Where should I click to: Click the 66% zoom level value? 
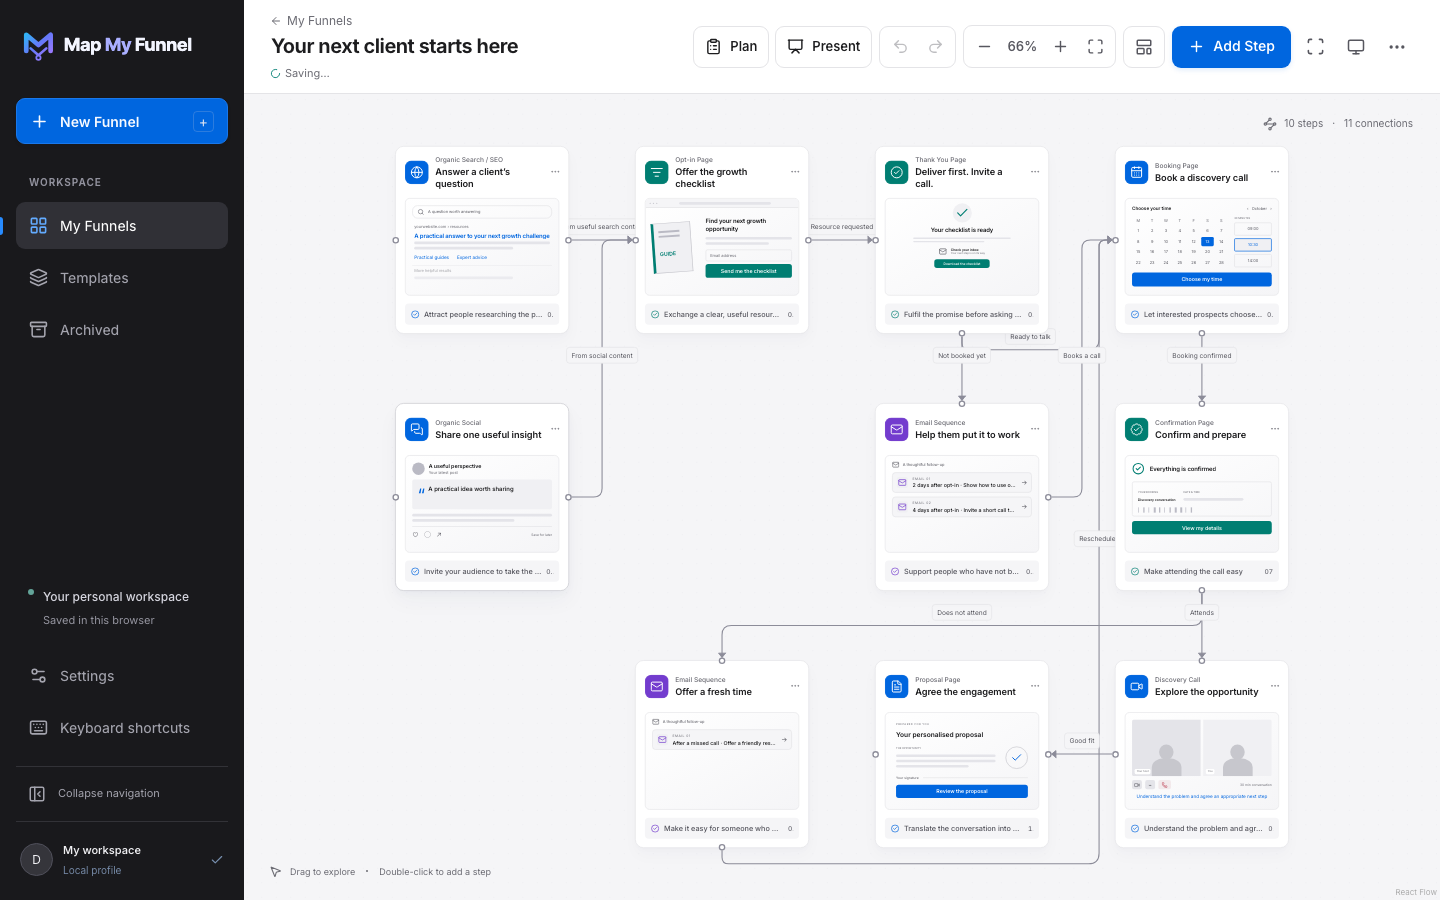(1022, 47)
